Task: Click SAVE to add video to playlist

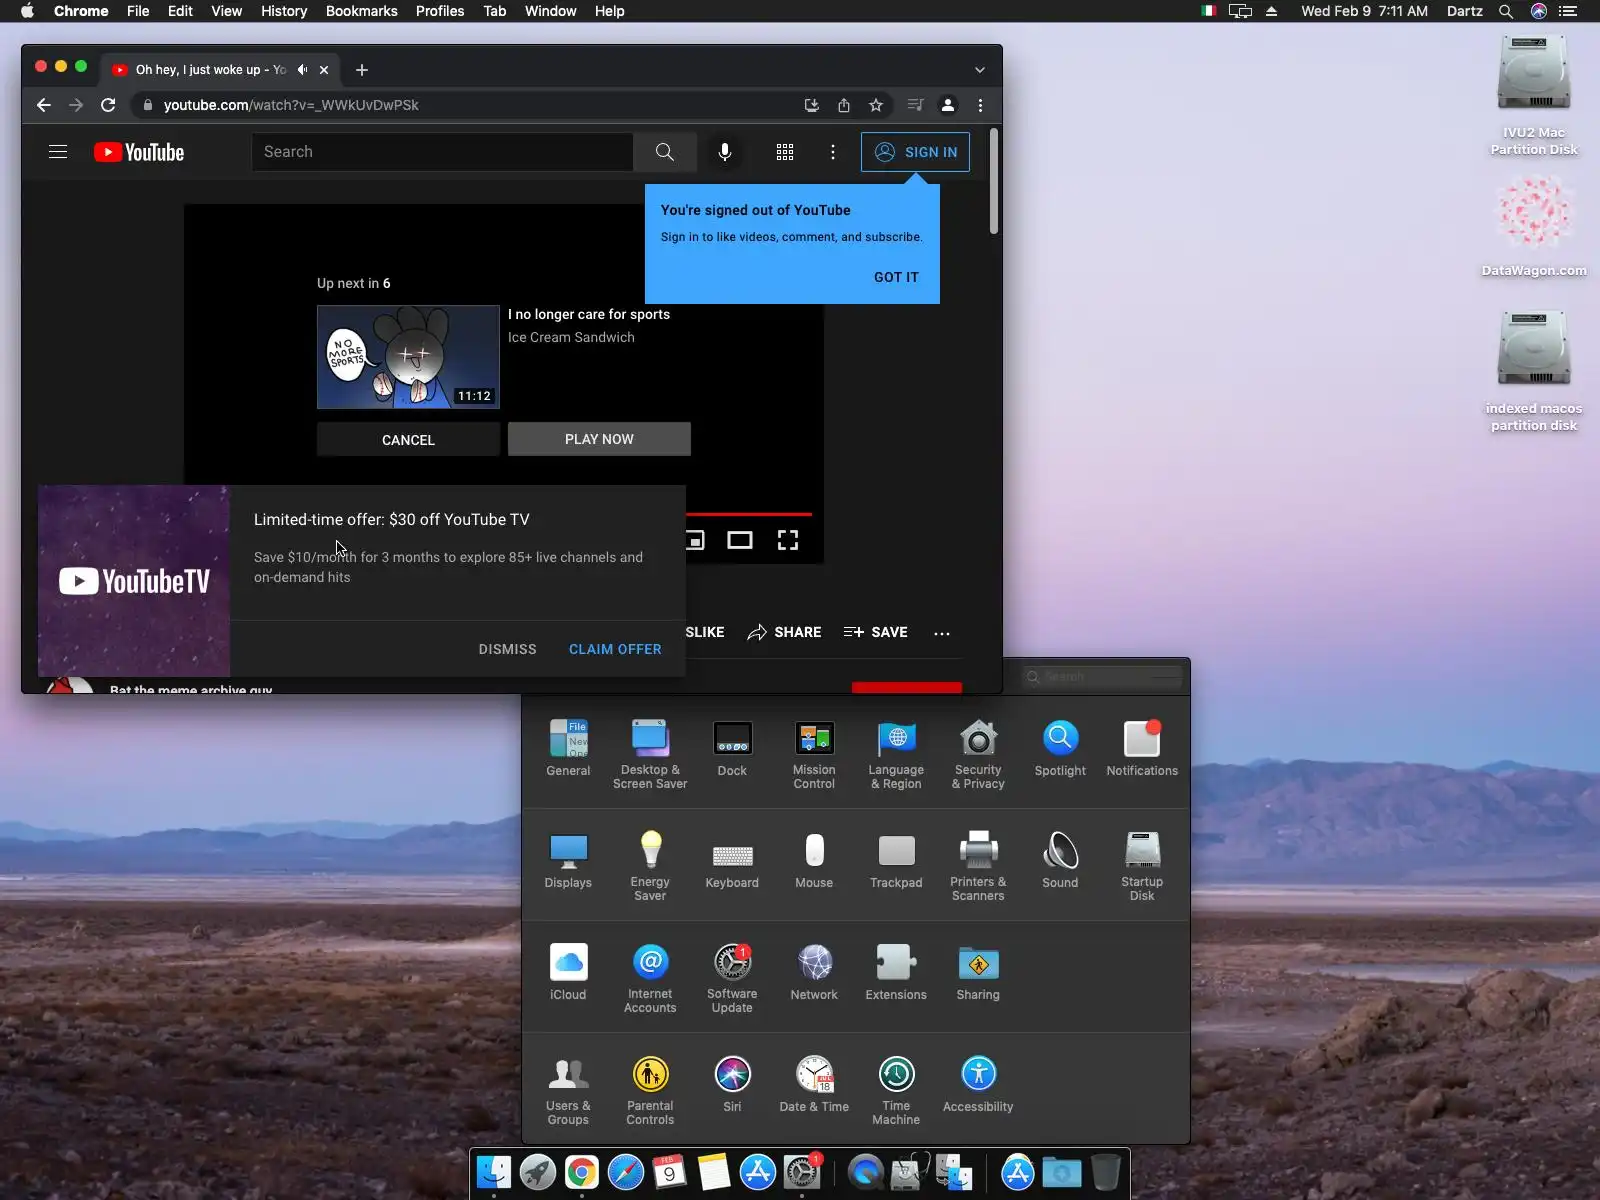Action: pos(875,632)
